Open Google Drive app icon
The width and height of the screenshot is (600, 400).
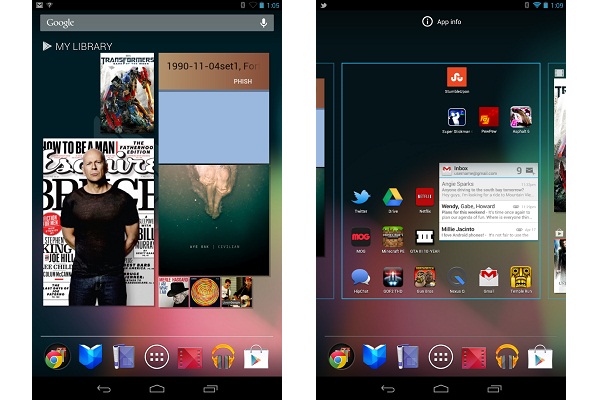pyautogui.click(x=392, y=196)
